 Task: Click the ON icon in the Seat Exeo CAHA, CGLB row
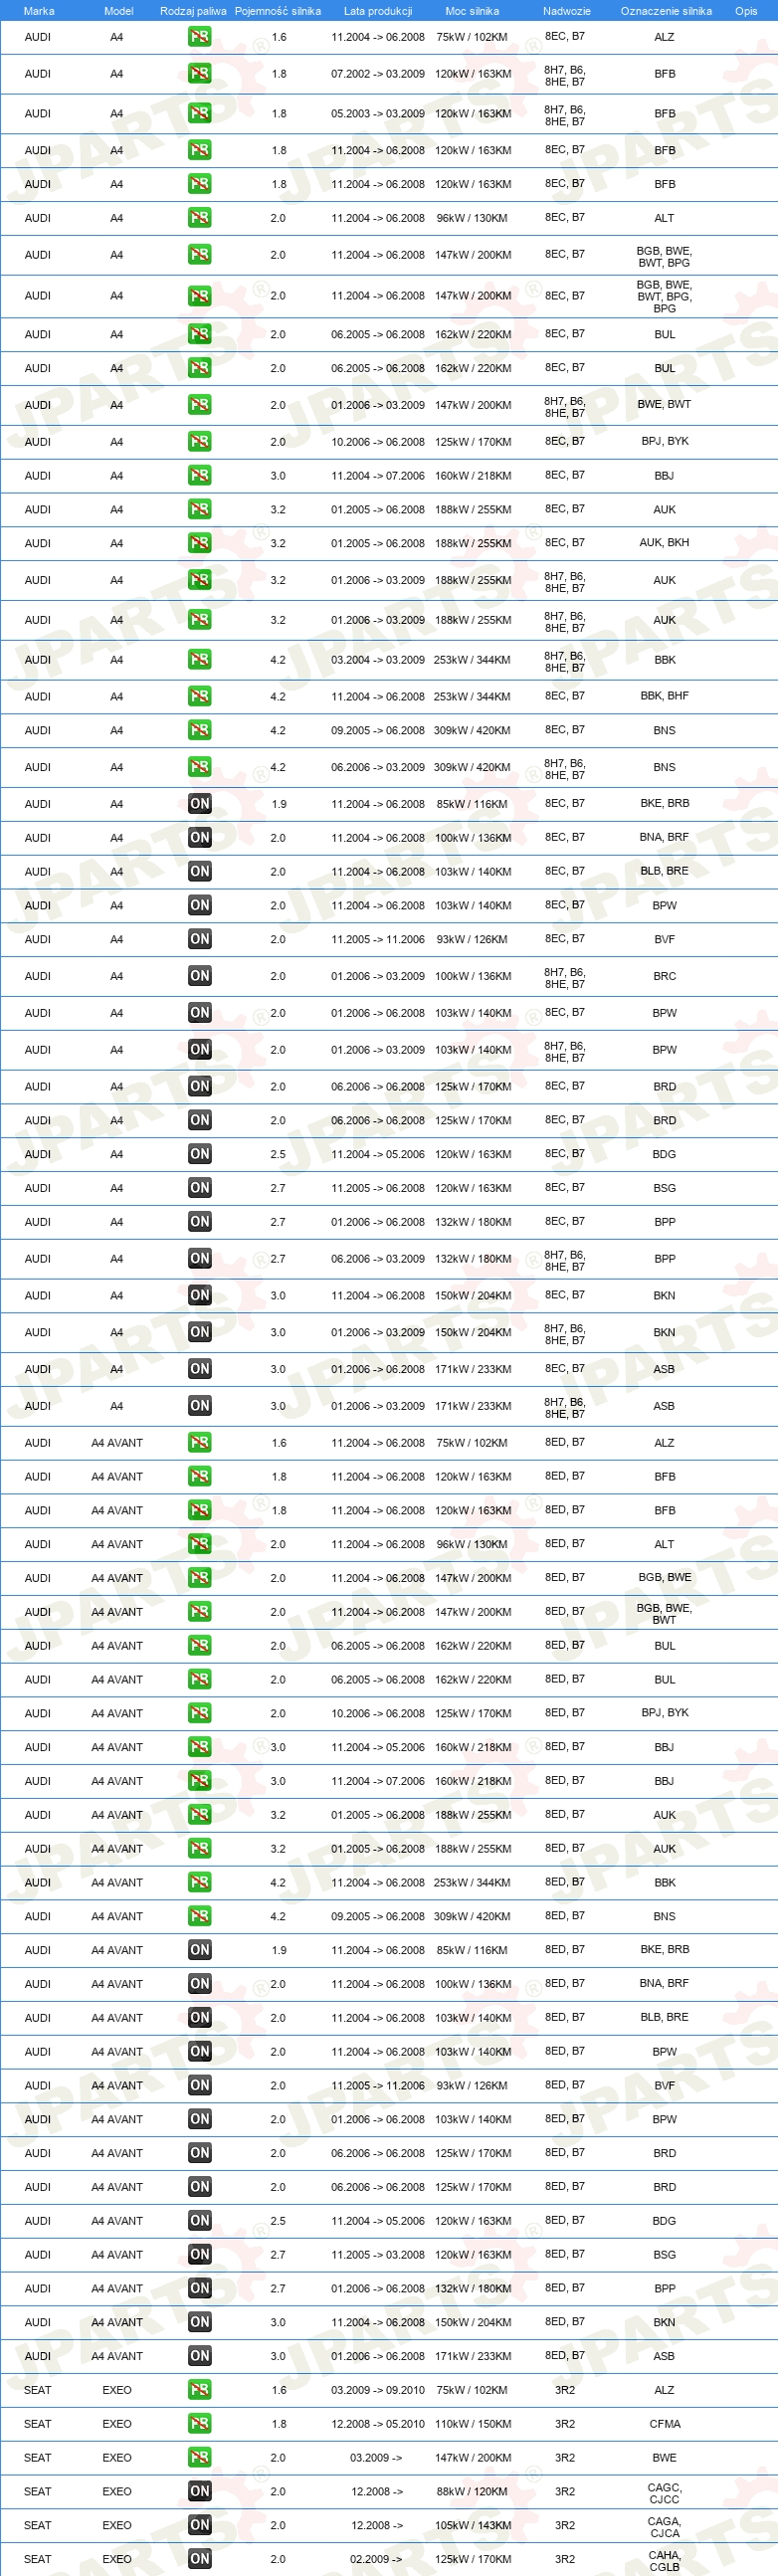point(199,2559)
